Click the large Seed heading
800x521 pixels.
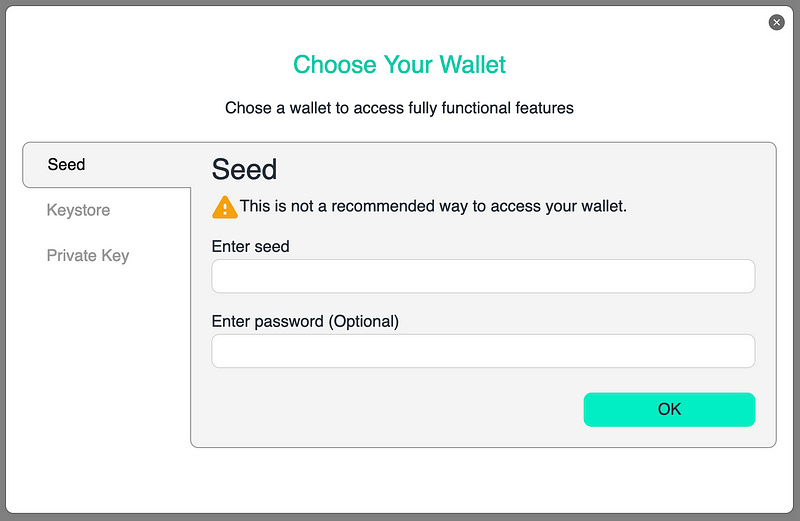point(244,169)
